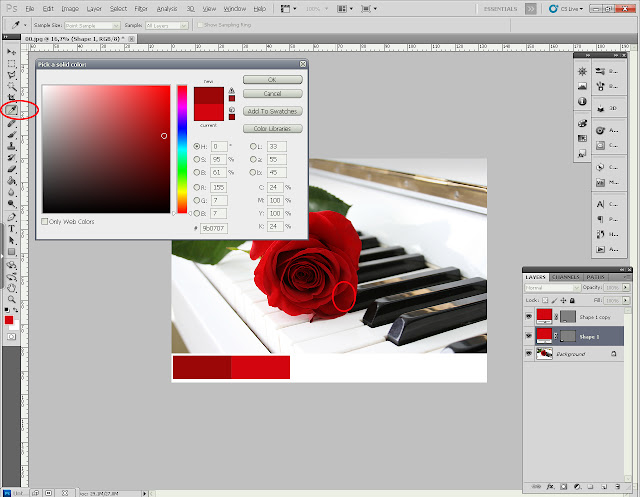The height and width of the screenshot is (497, 640).
Task: Hide the Background layer
Action: pos(529,353)
